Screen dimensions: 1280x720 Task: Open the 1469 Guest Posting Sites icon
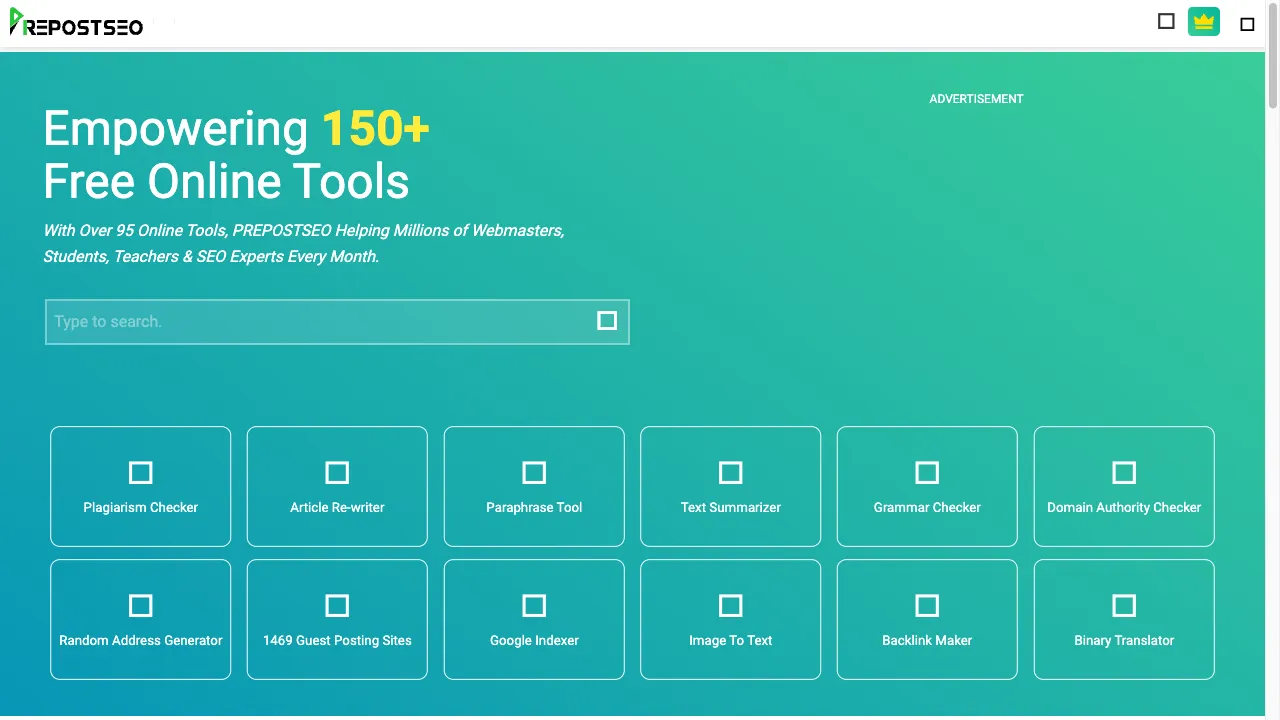(337, 605)
